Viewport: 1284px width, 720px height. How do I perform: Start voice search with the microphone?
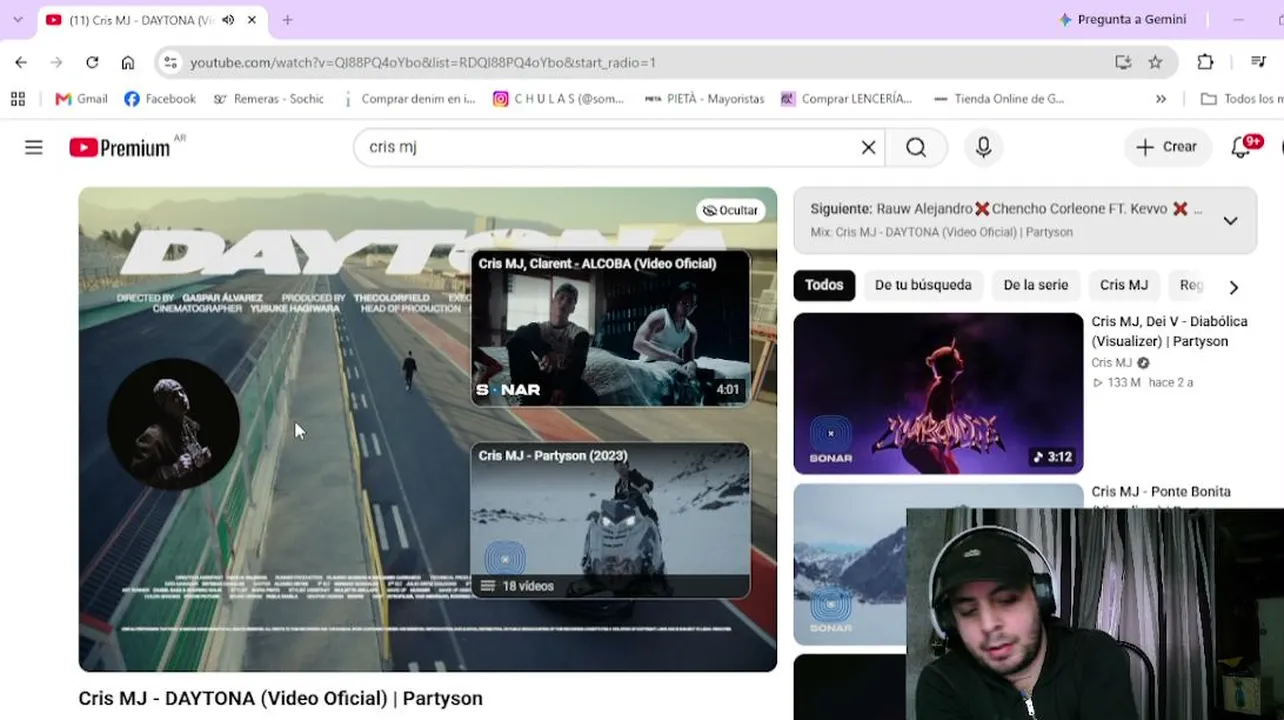pos(983,148)
